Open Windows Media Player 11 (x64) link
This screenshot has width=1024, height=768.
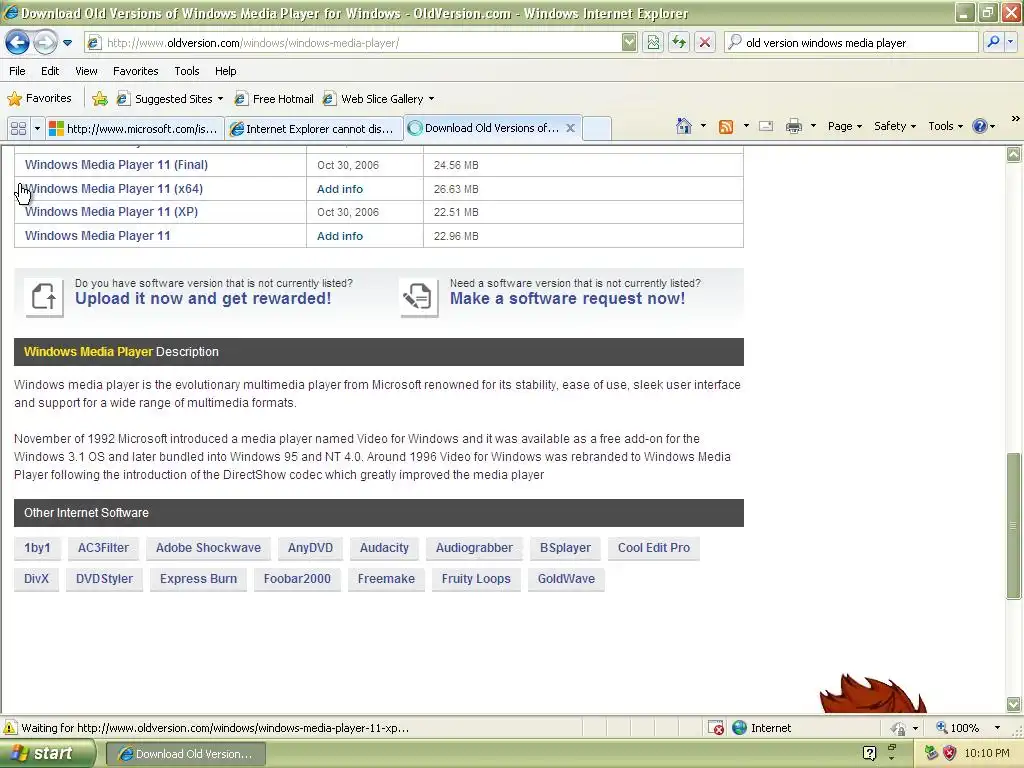tap(114, 189)
